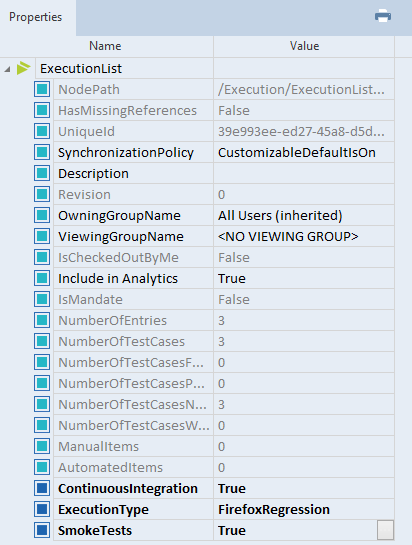Select the ContinuousIntegration True value cell
Screen dimensions: 412x545
[x=304, y=488]
